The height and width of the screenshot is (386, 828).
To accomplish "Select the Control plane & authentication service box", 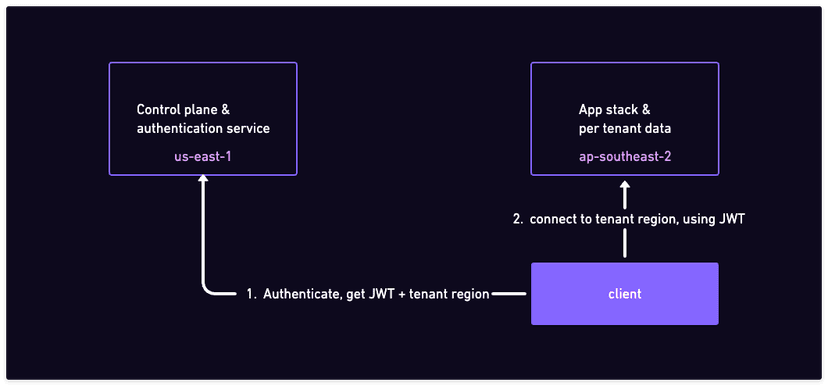I will click(x=203, y=118).
